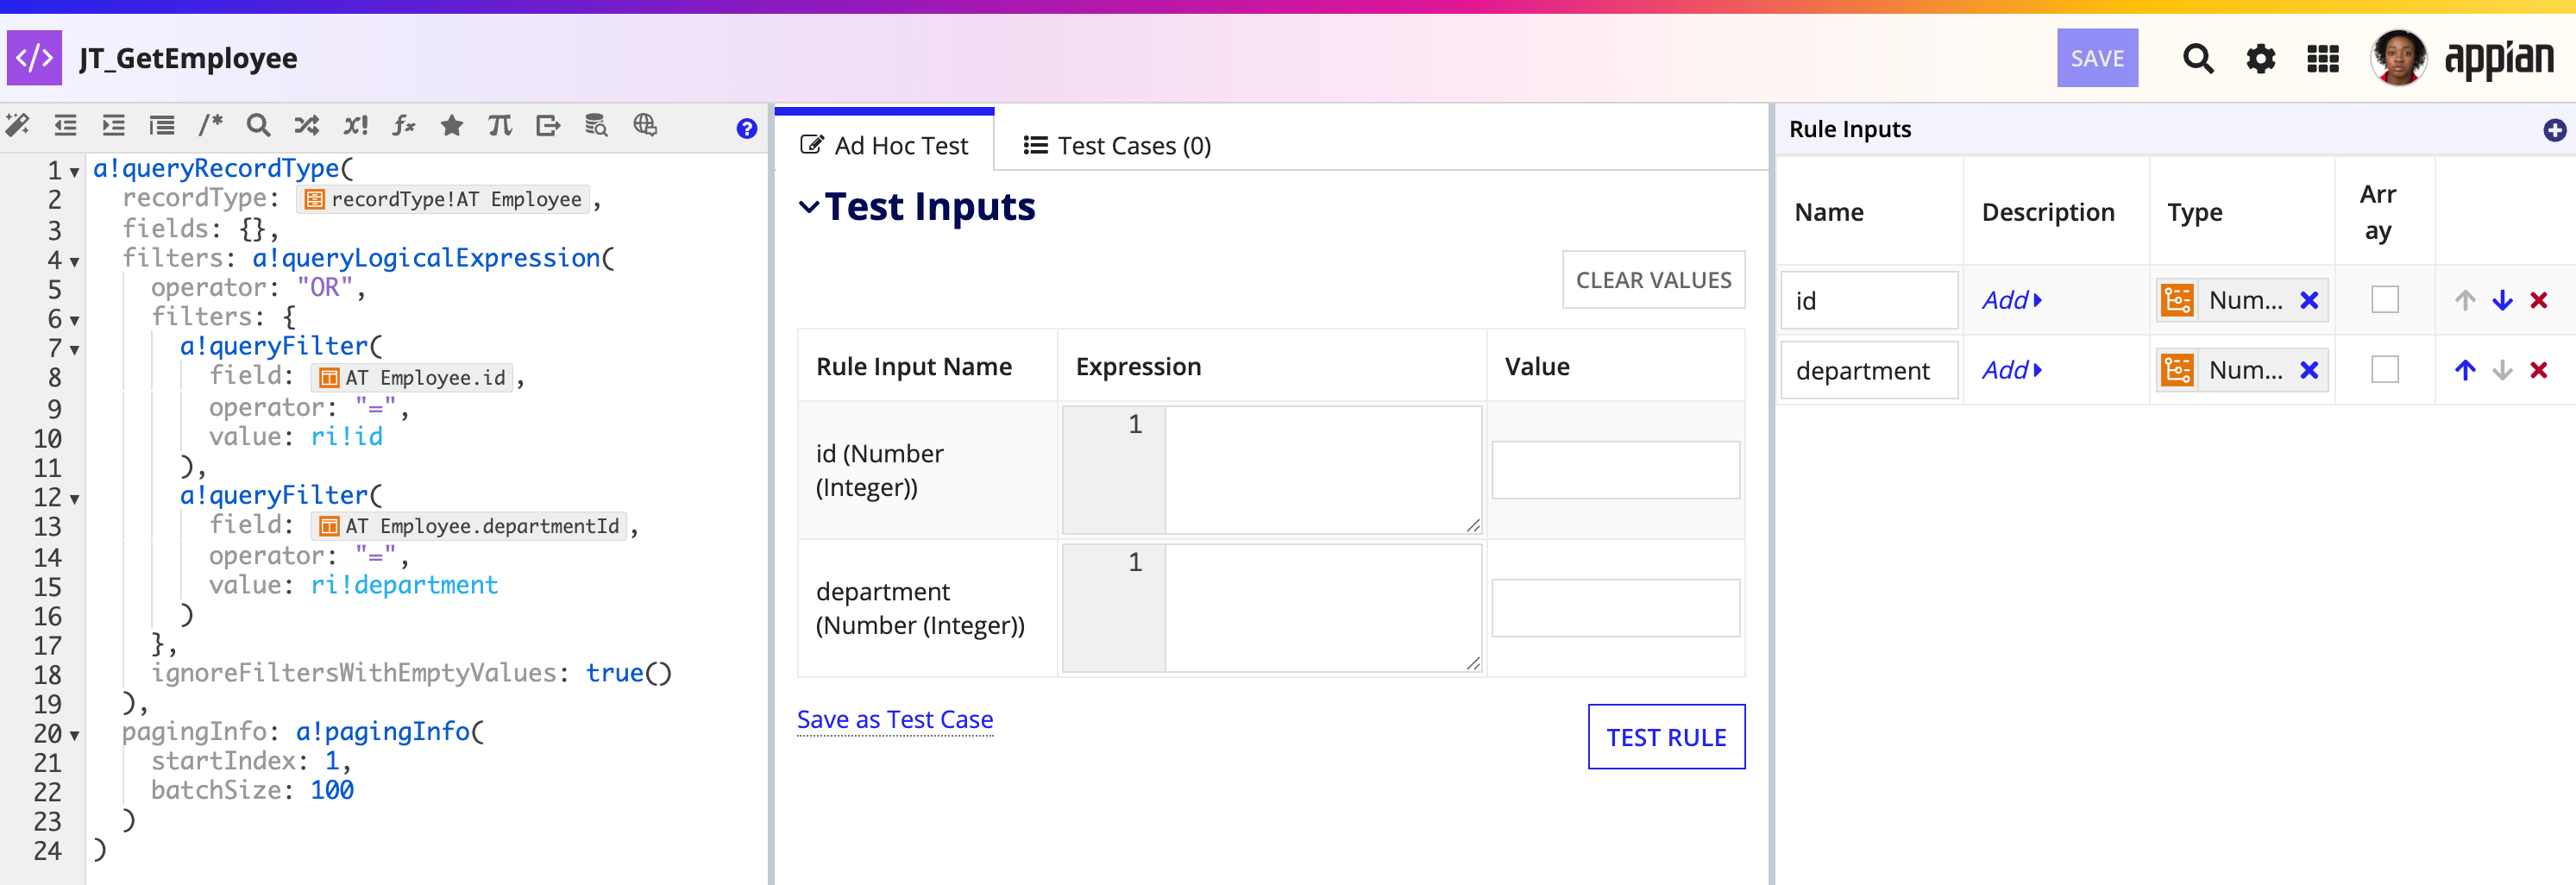Fold code at line 4 arrow

coord(74,262)
